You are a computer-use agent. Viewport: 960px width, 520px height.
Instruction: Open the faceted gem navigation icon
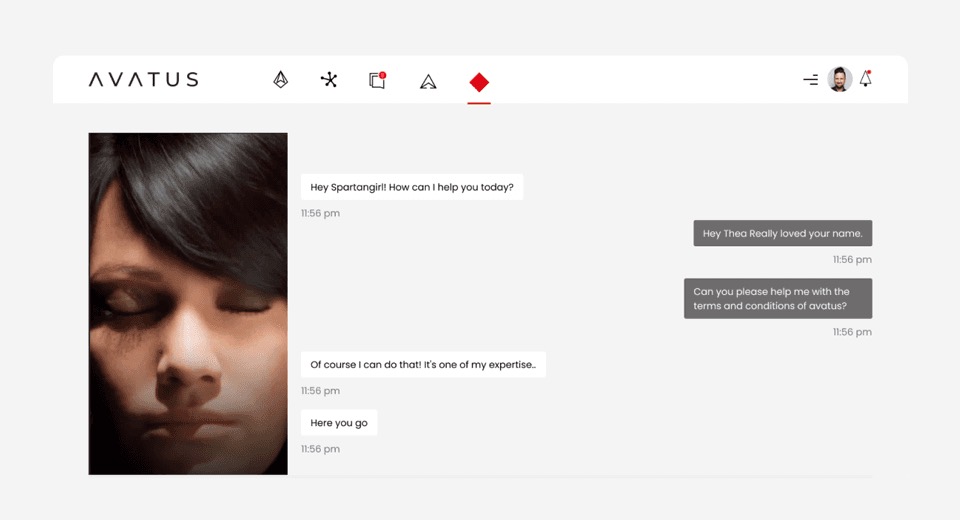point(280,80)
